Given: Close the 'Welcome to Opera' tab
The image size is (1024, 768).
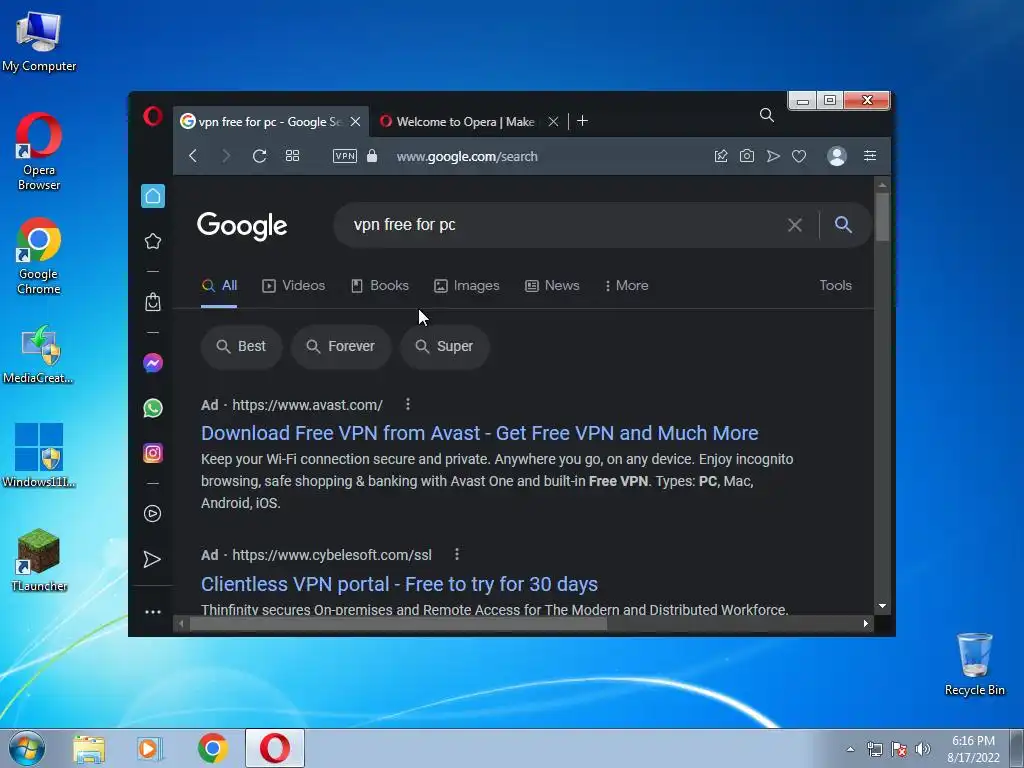Looking at the screenshot, I should [553, 121].
